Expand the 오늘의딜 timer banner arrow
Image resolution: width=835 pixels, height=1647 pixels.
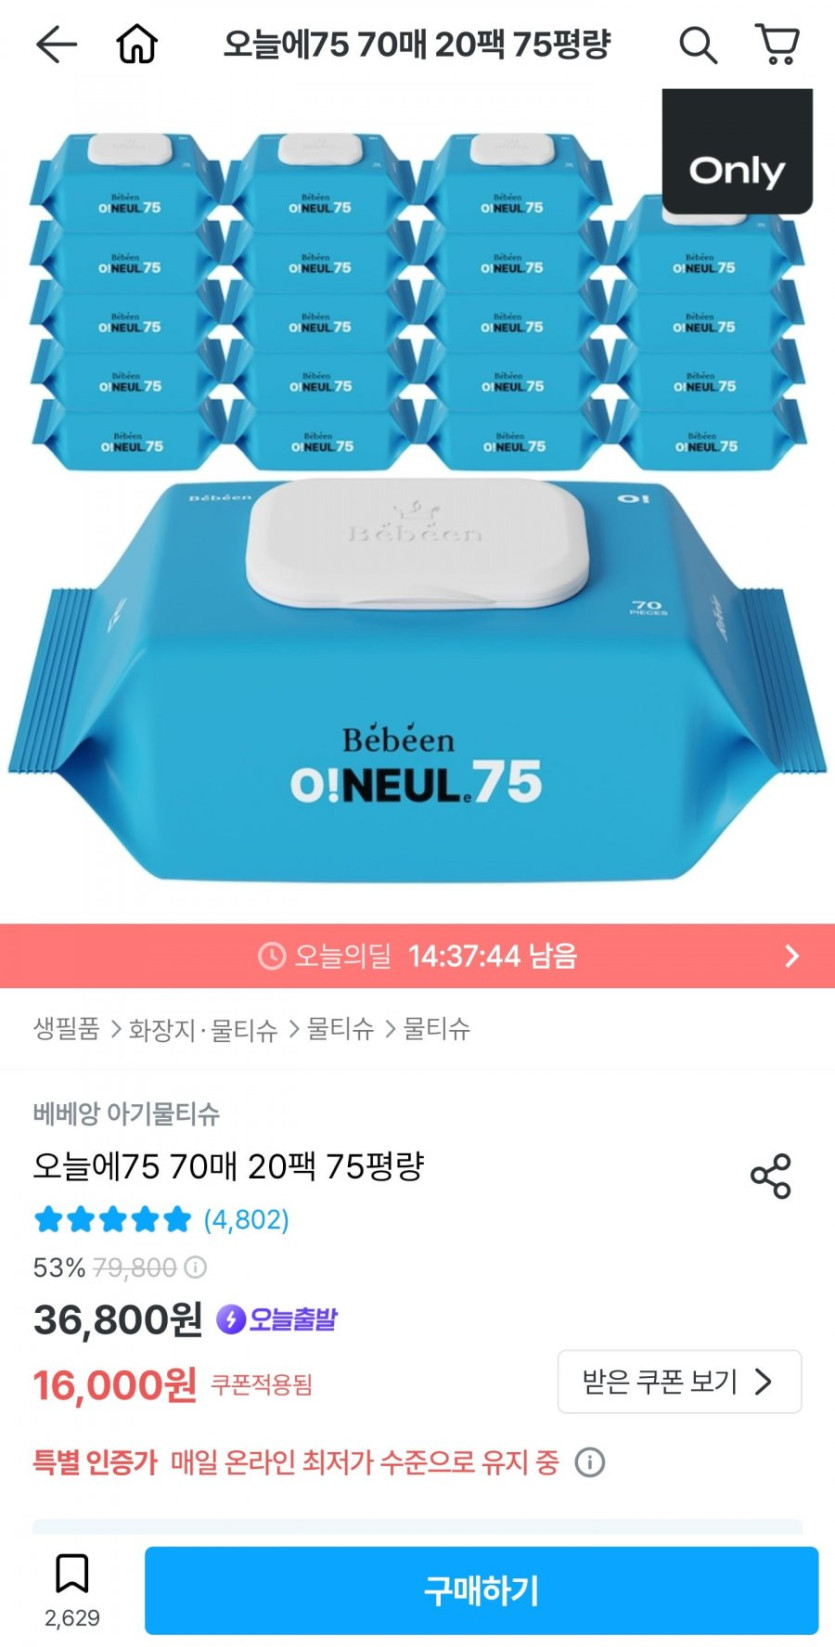pyautogui.click(x=792, y=956)
